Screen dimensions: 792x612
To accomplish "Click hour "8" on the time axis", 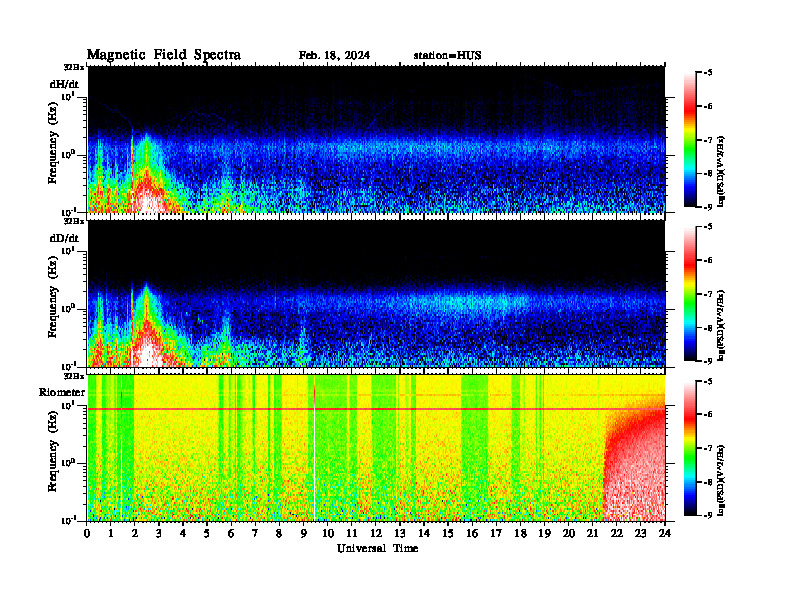I will point(279,533).
